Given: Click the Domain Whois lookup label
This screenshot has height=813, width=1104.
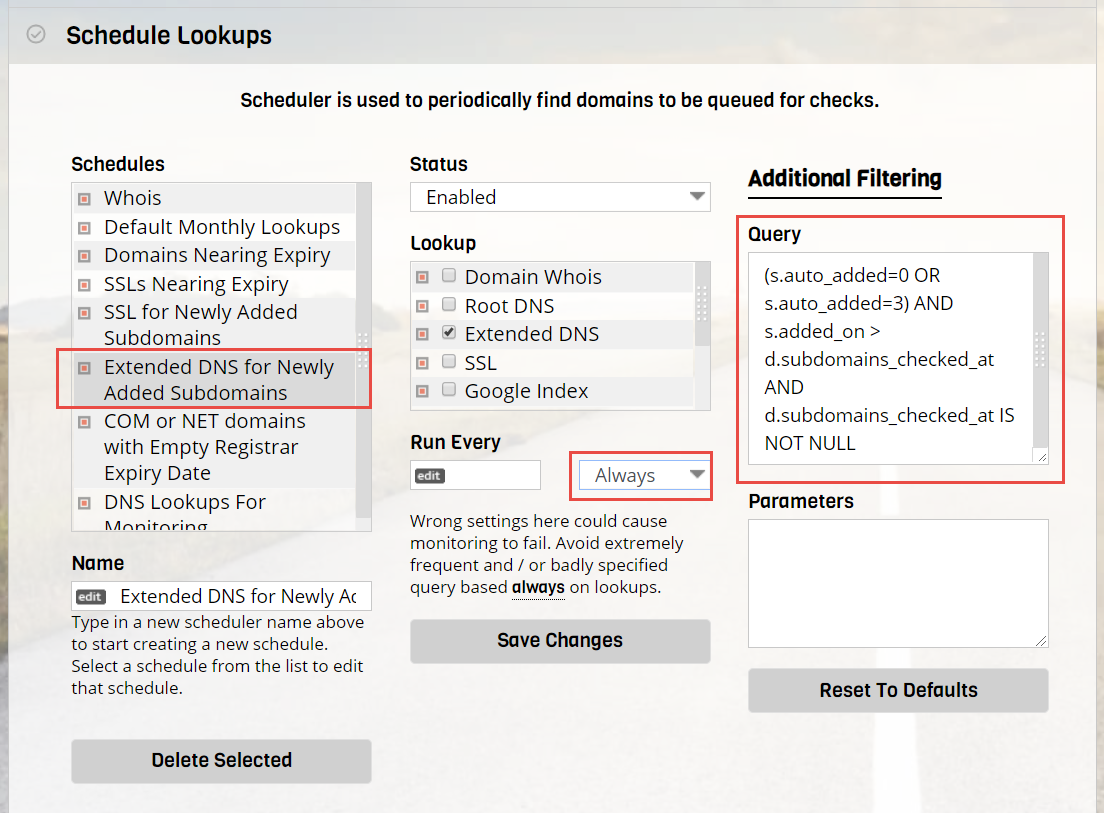Looking at the screenshot, I should (533, 277).
